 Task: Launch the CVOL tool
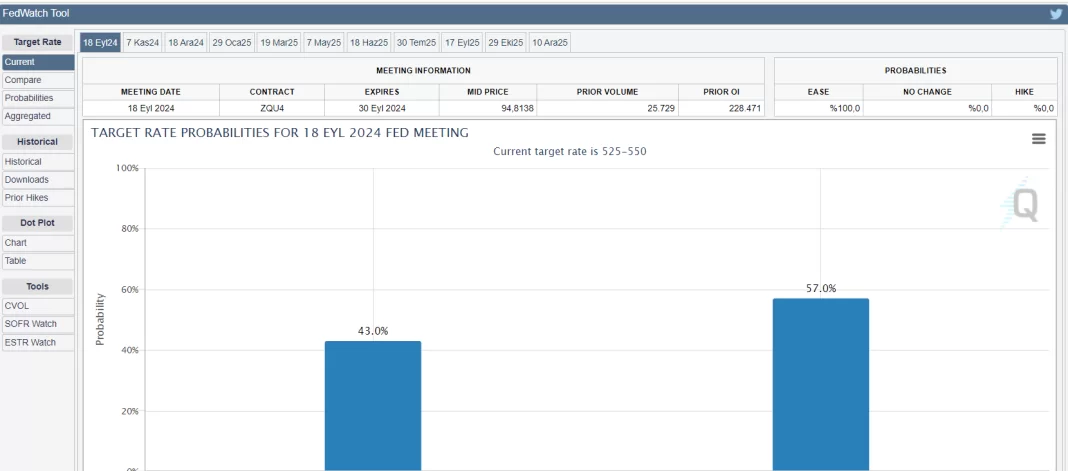click(38, 306)
